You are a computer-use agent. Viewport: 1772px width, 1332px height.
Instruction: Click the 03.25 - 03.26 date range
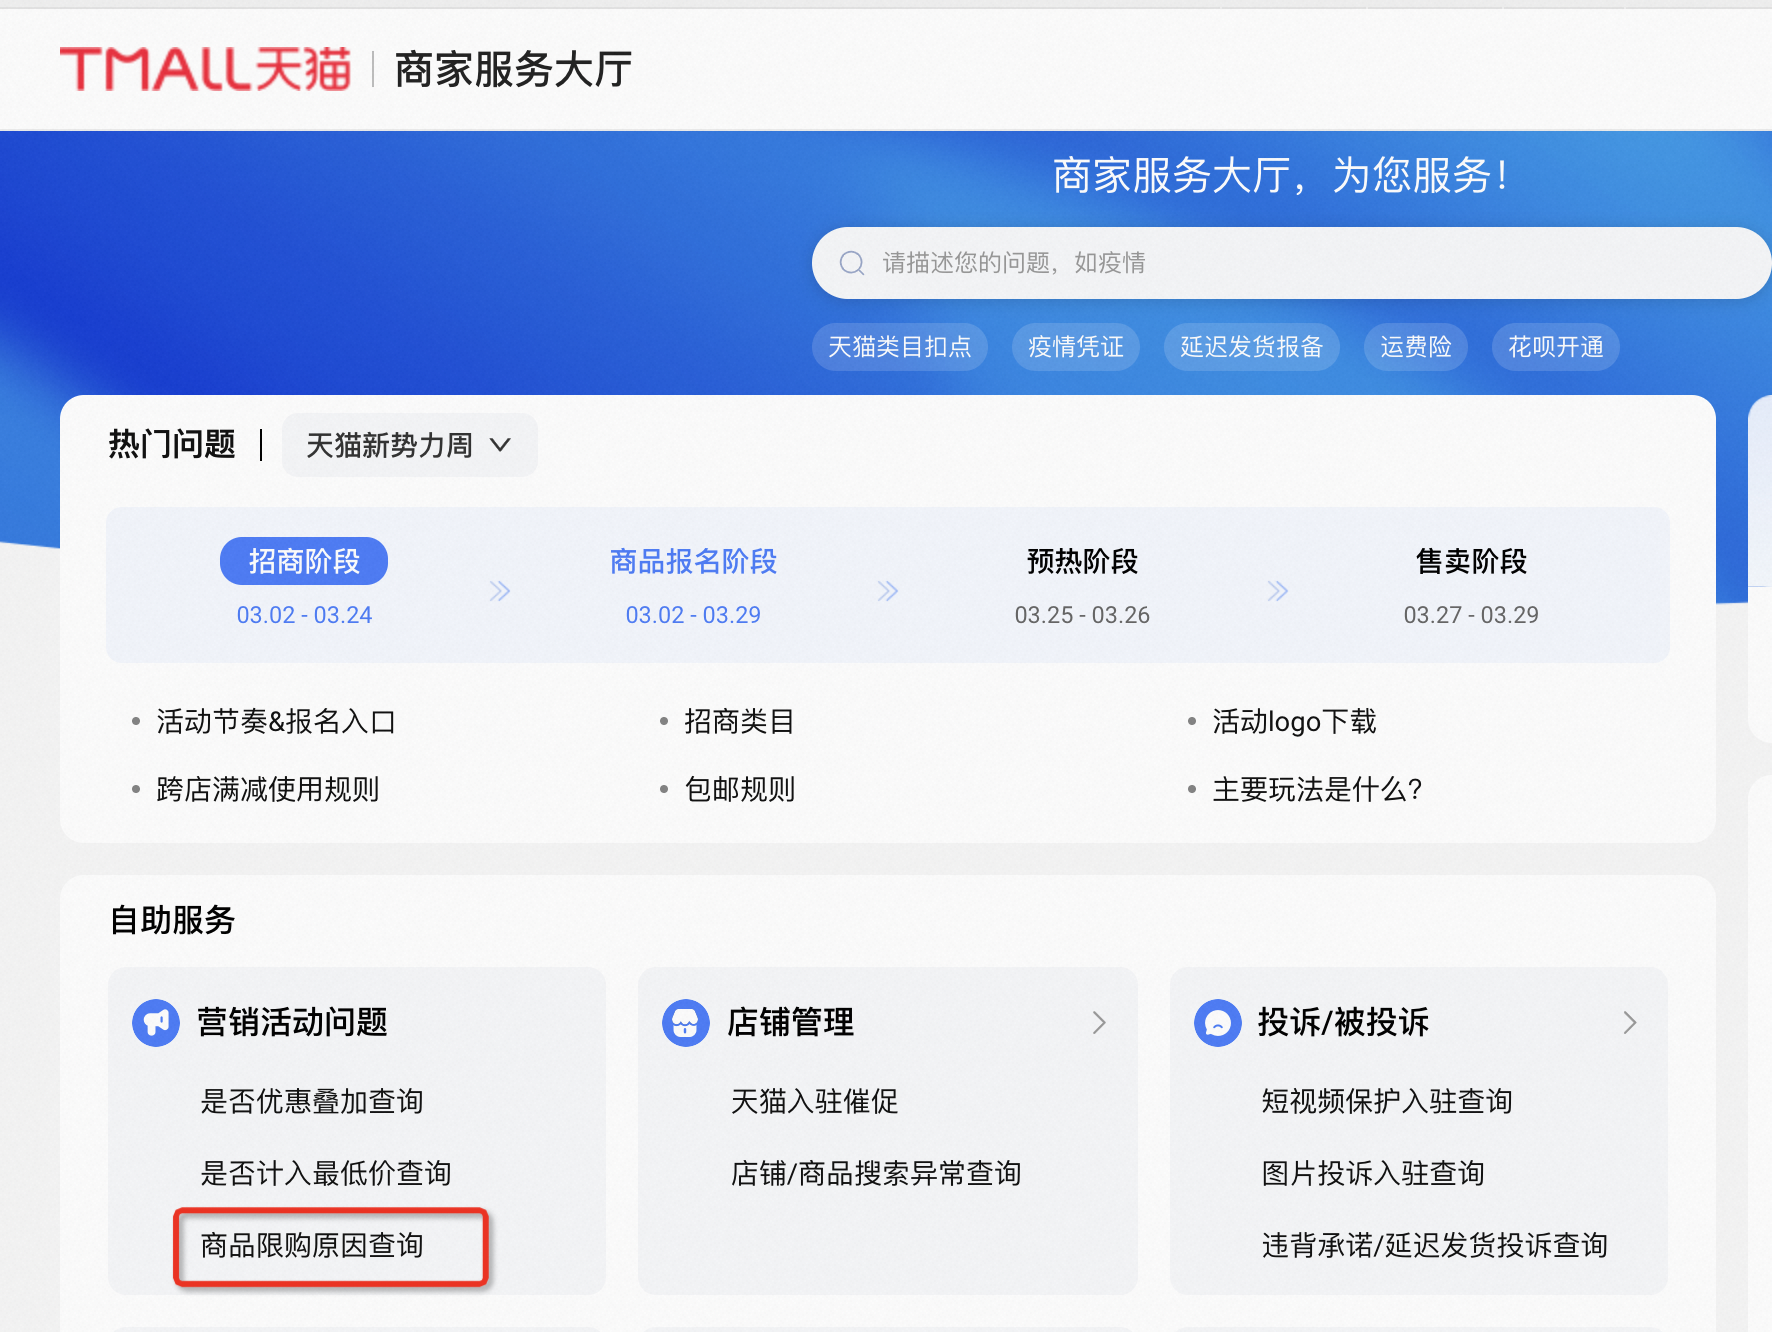(x=1082, y=615)
